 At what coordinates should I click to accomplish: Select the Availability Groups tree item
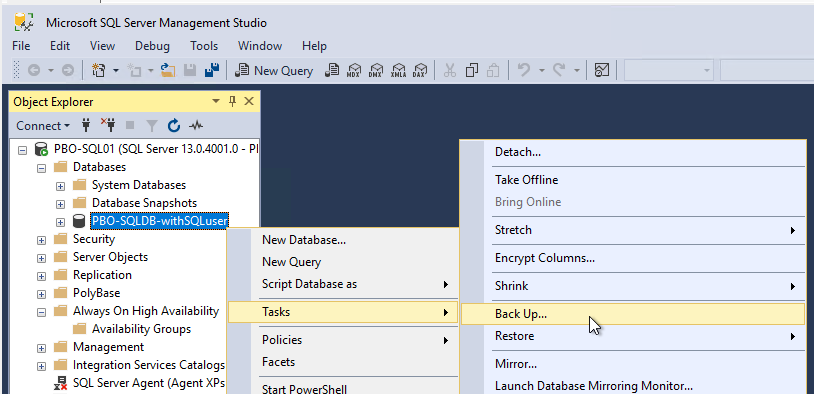coord(141,329)
